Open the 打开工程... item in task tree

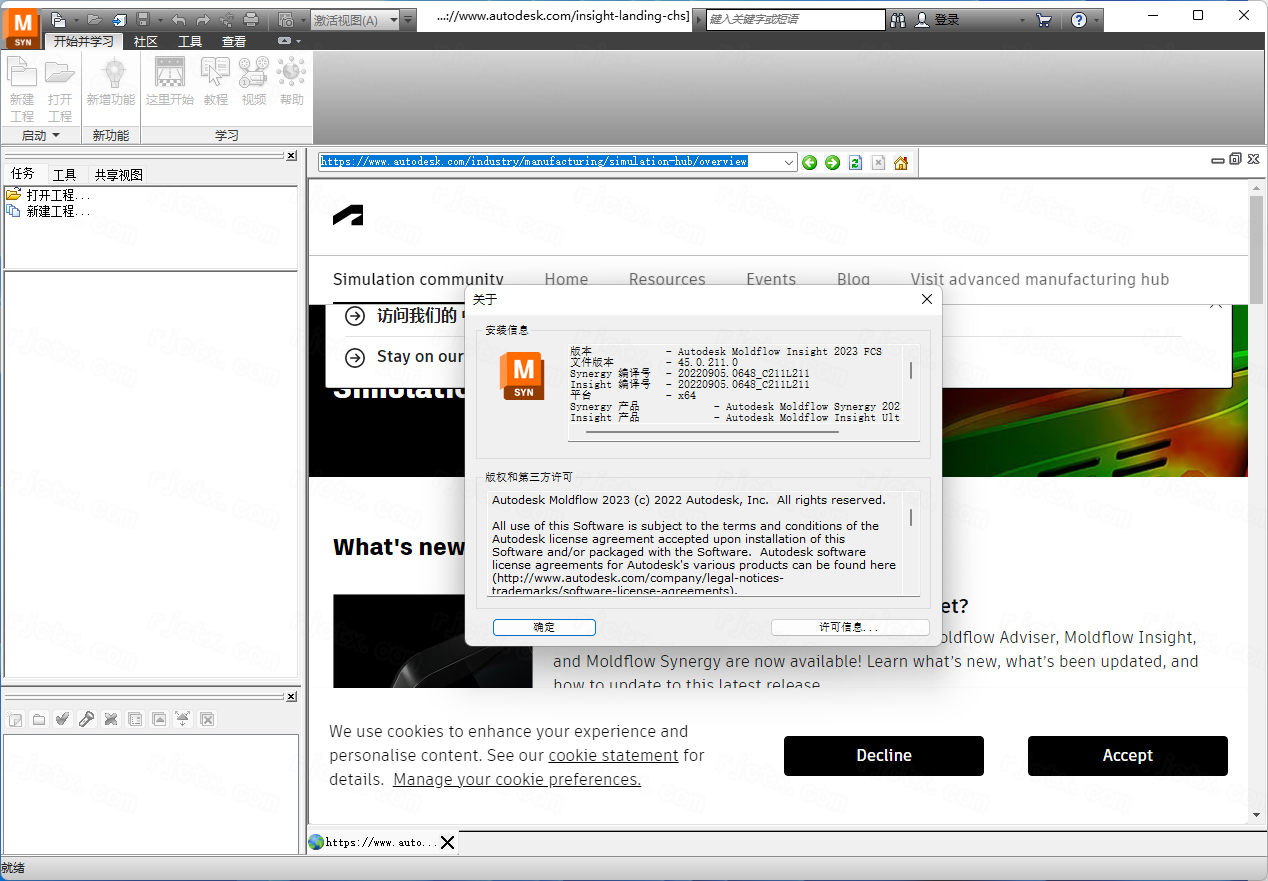click(58, 195)
